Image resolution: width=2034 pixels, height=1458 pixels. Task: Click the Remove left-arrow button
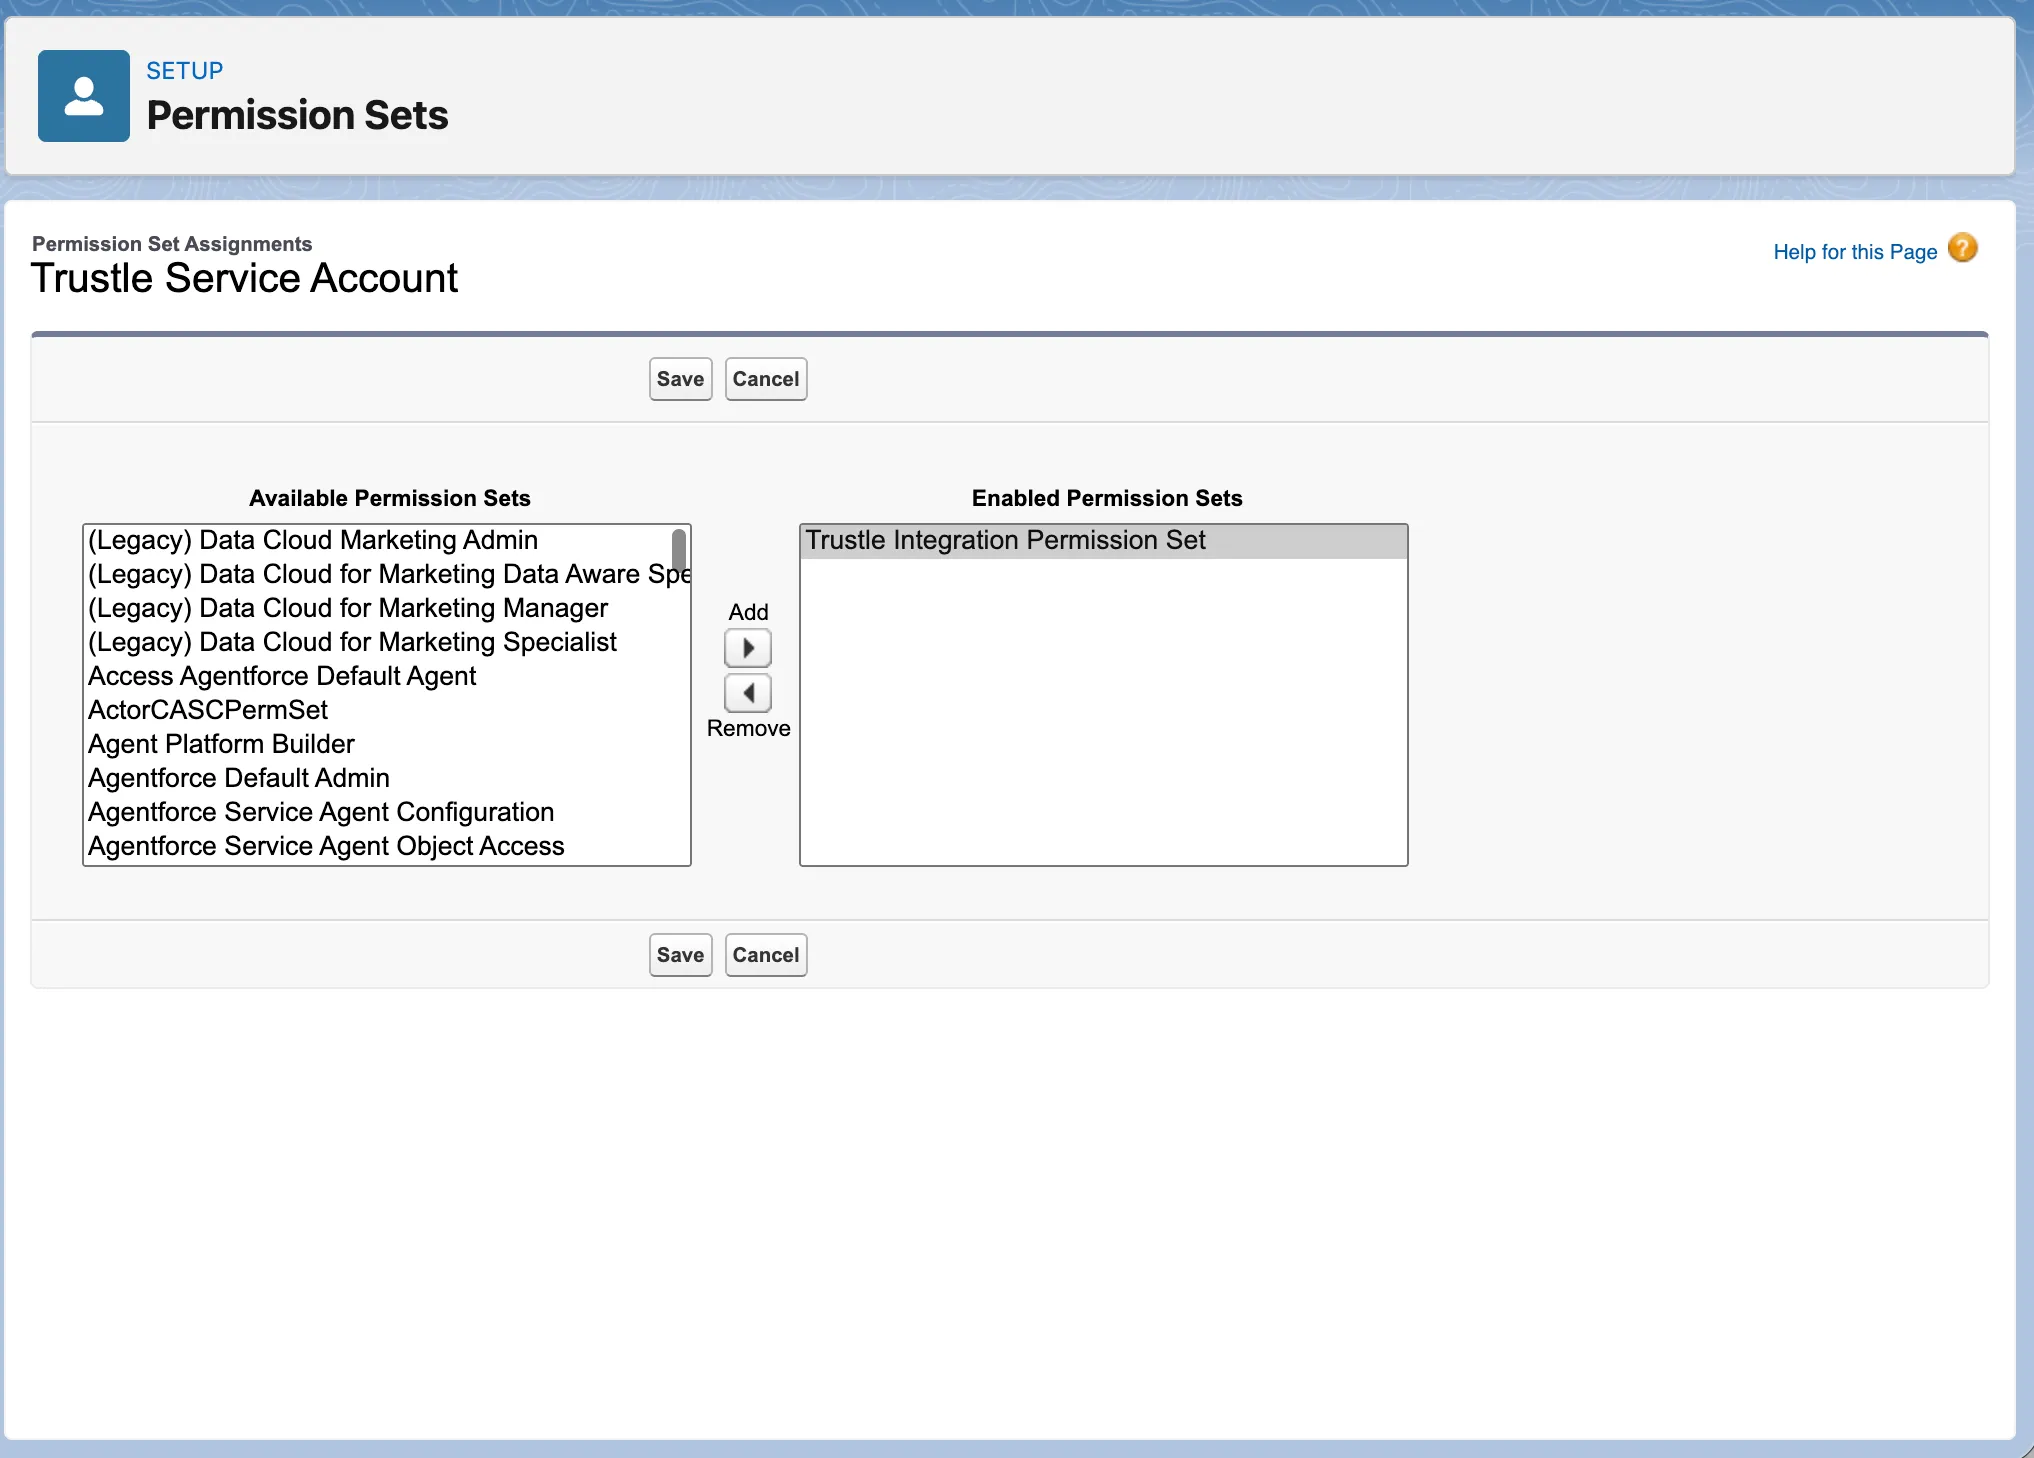[x=748, y=692]
